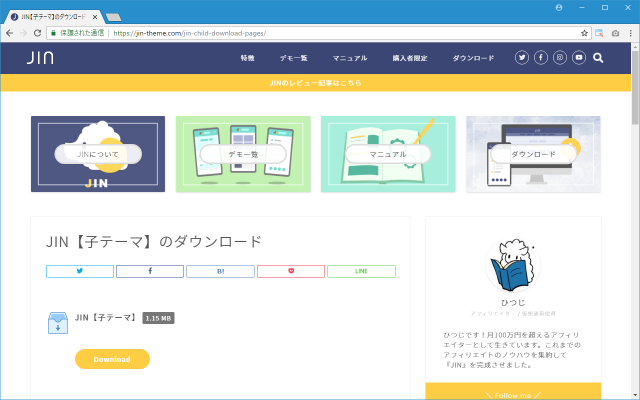The width and height of the screenshot is (640, 400).
Task: Open the Chrome three-dot menu
Action: [x=630, y=32]
